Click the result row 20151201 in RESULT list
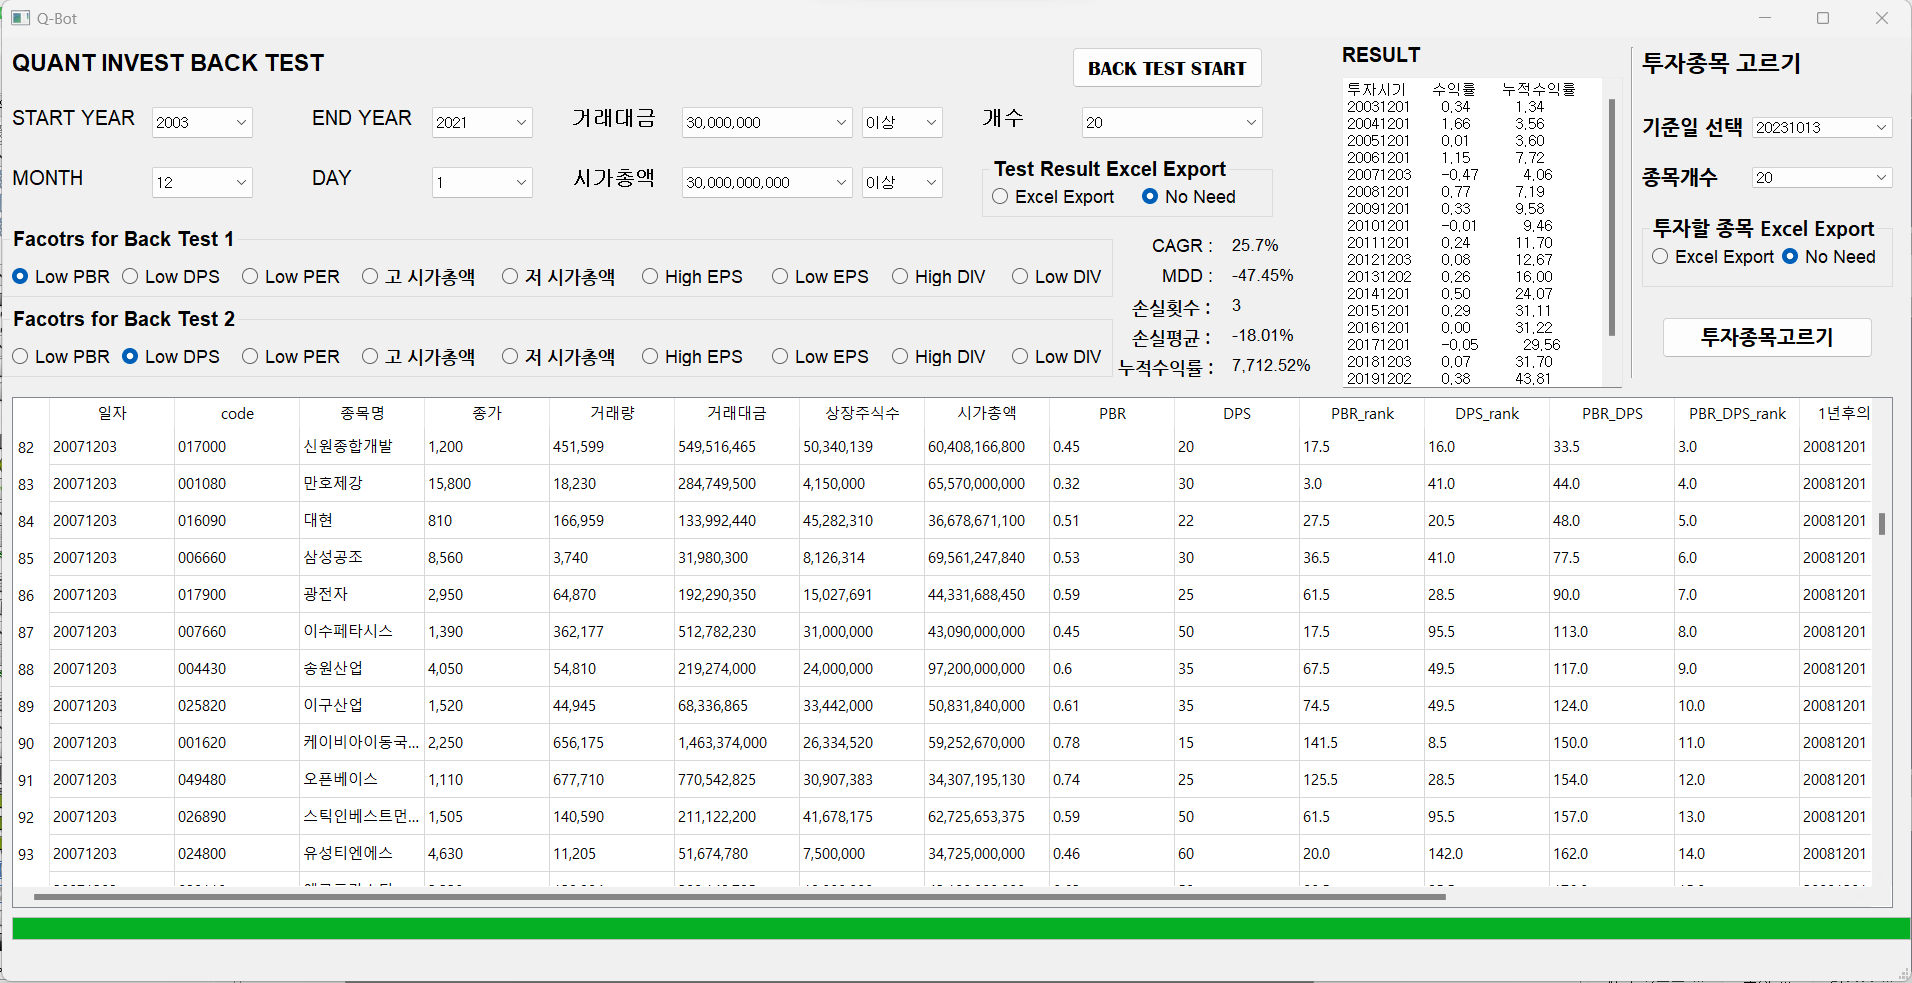 1449,310
